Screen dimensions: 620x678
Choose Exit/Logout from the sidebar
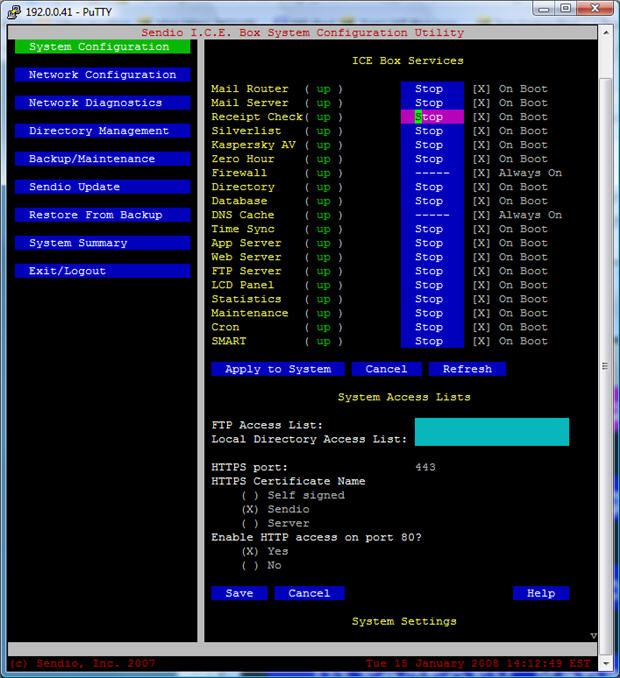[102, 271]
